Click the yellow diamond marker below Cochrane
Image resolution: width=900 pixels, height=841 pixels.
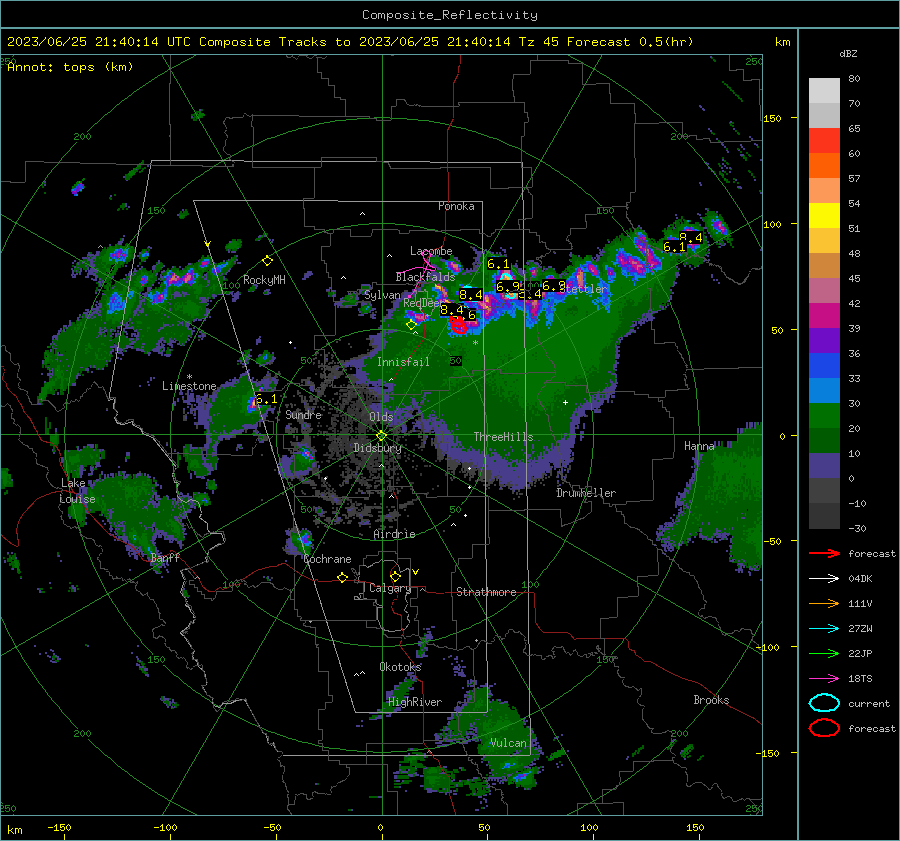click(x=342, y=578)
